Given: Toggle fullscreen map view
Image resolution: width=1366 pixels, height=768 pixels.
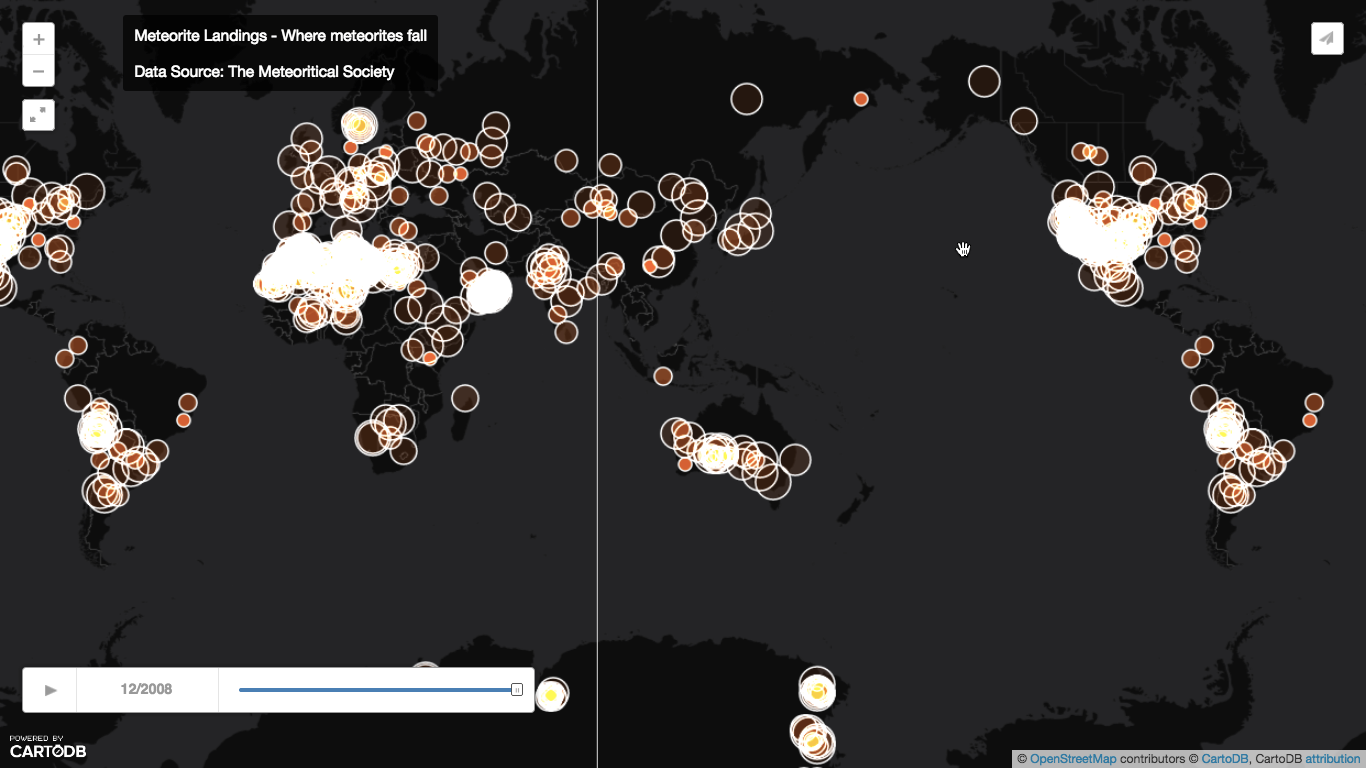Looking at the screenshot, I should (38, 115).
